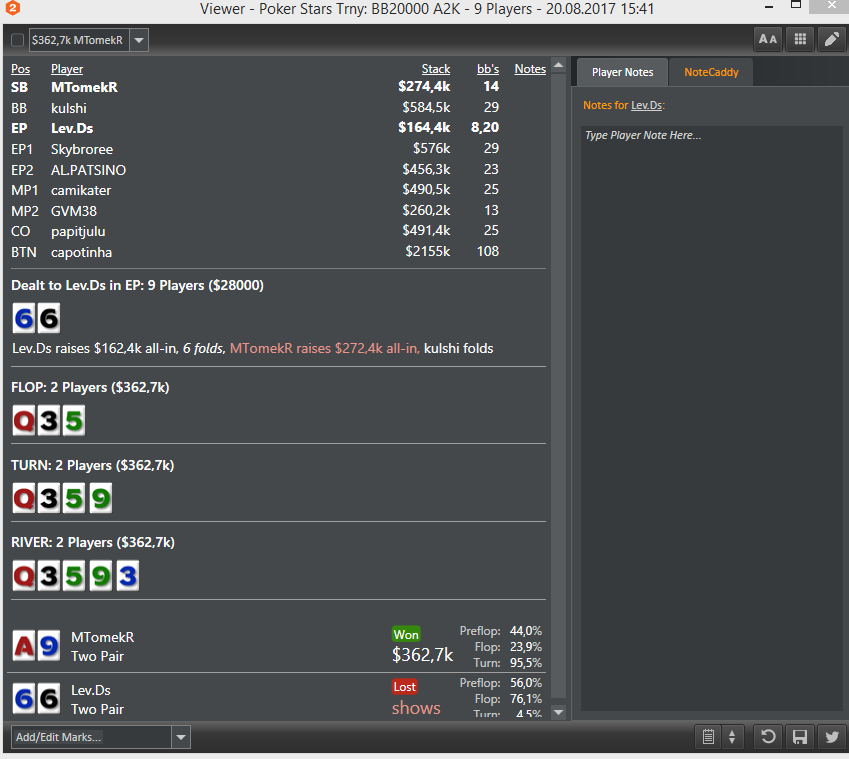The height and width of the screenshot is (759, 849).
Task: Click the Stack column header
Action: [436, 69]
